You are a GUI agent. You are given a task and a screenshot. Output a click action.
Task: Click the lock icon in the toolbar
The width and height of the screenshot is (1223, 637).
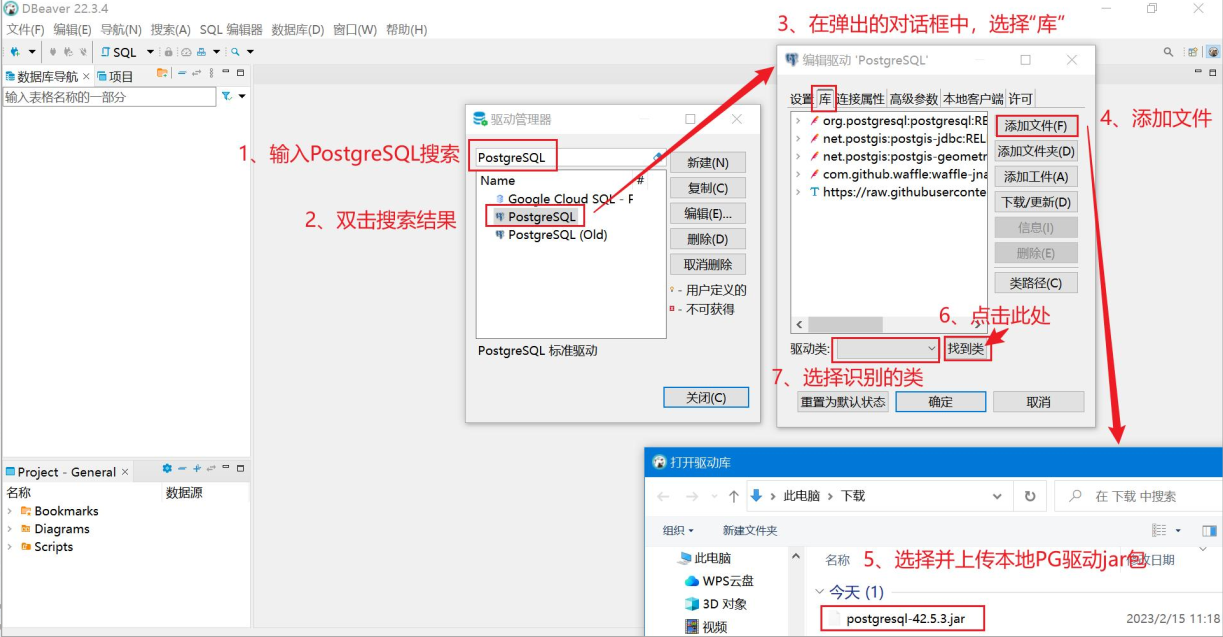[x=168, y=52]
